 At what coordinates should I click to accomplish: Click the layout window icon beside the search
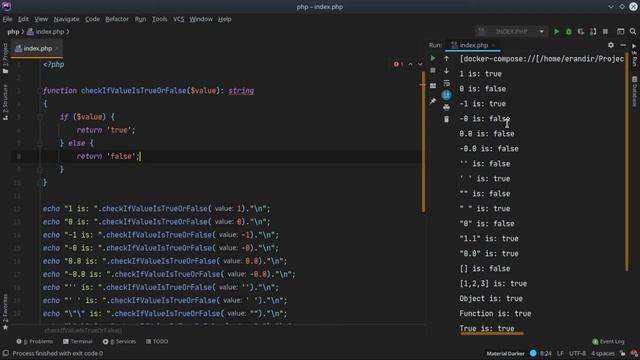[x=620, y=31]
